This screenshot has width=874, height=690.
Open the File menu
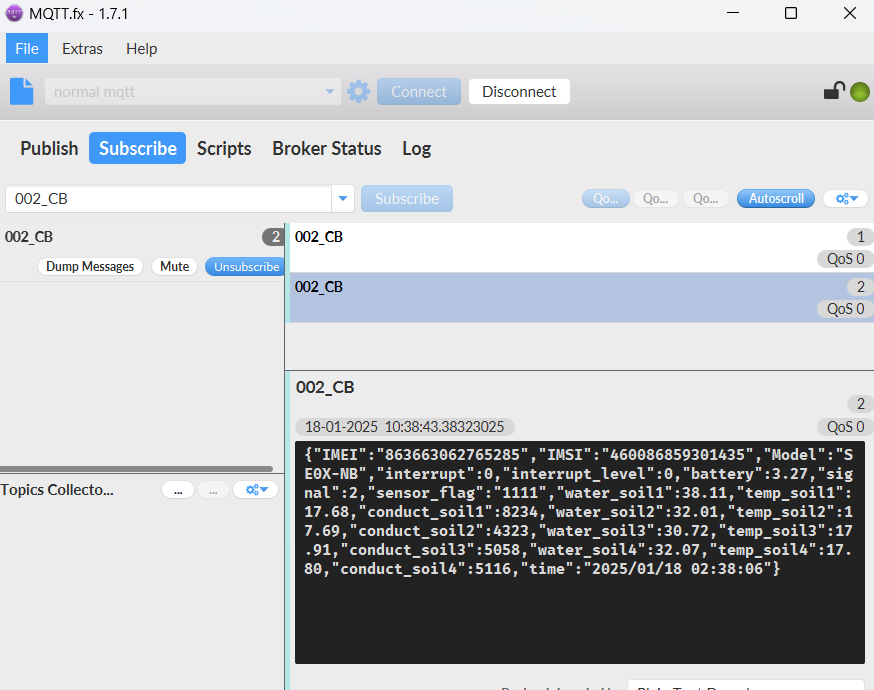(x=27, y=48)
